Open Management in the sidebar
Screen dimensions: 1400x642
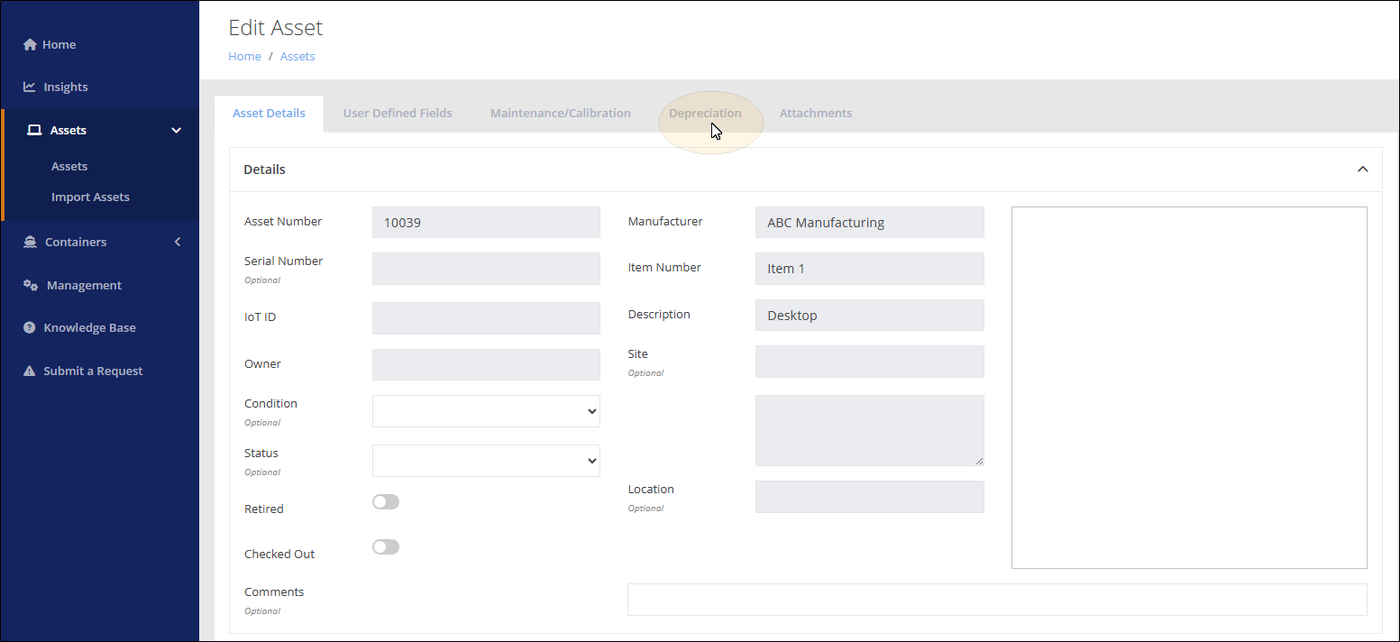click(84, 285)
